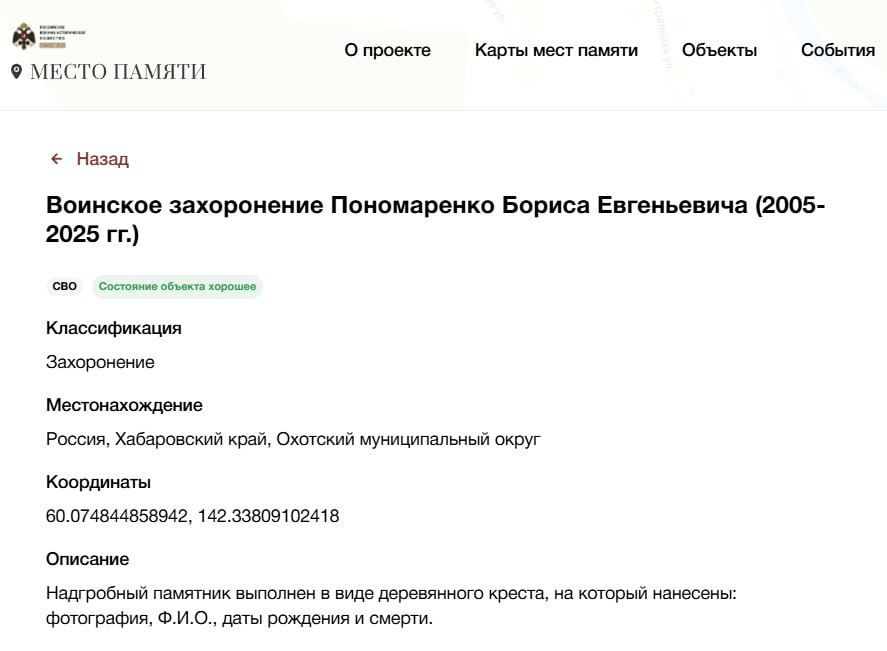Click the Местонахождение label
887x651 pixels.
[124, 405]
